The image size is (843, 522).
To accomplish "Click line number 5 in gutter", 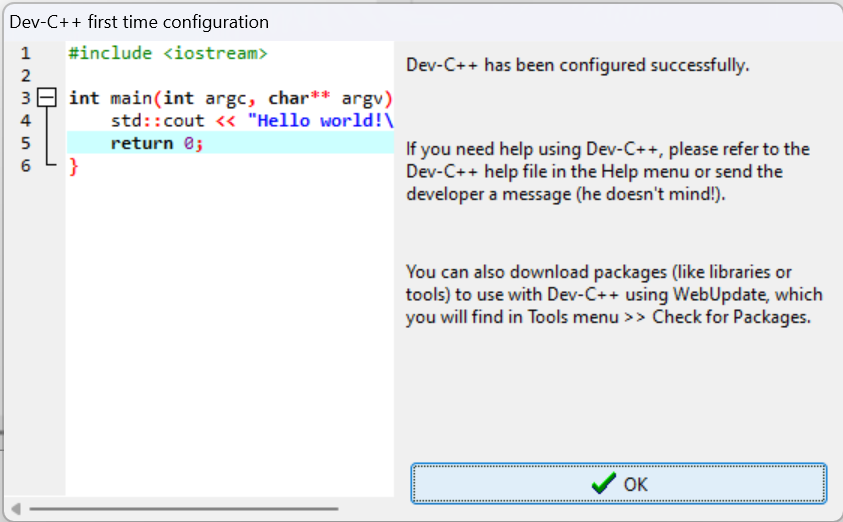I will pyautogui.click(x=26, y=144).
